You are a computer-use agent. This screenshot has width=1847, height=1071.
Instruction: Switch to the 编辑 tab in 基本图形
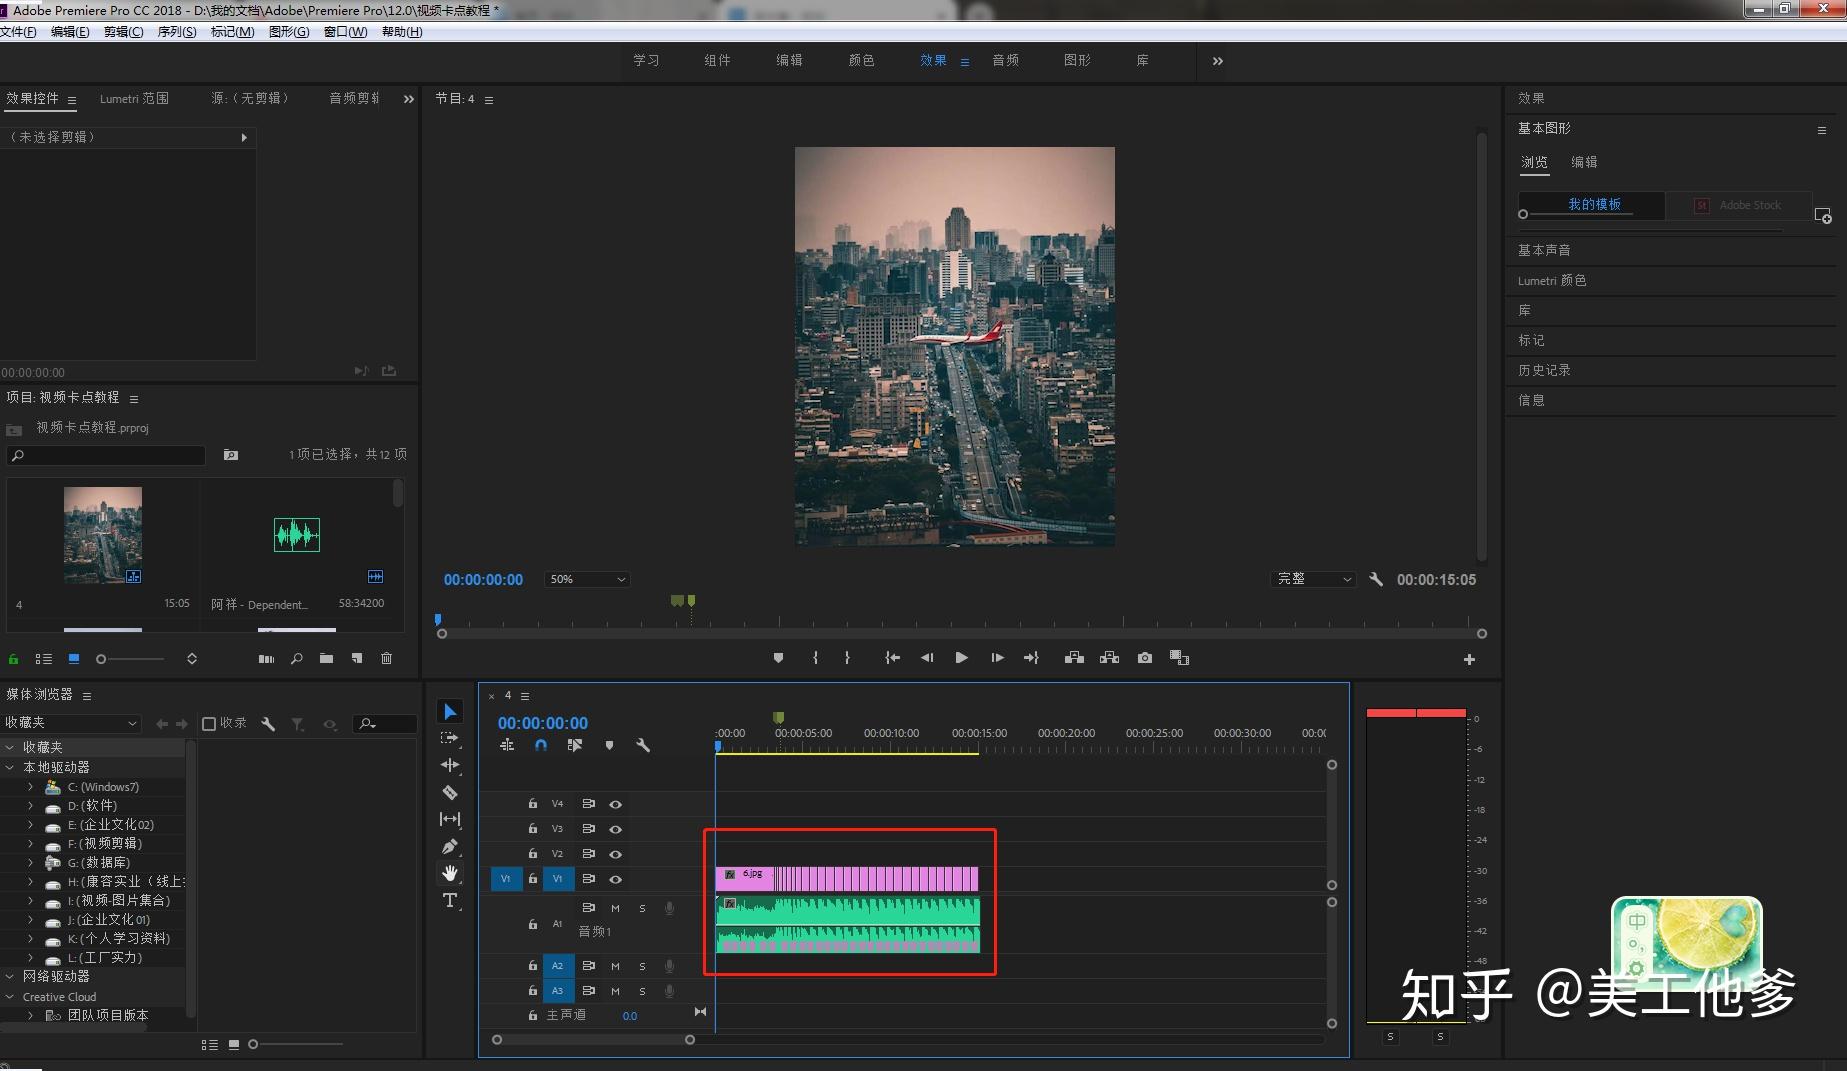1584,162
